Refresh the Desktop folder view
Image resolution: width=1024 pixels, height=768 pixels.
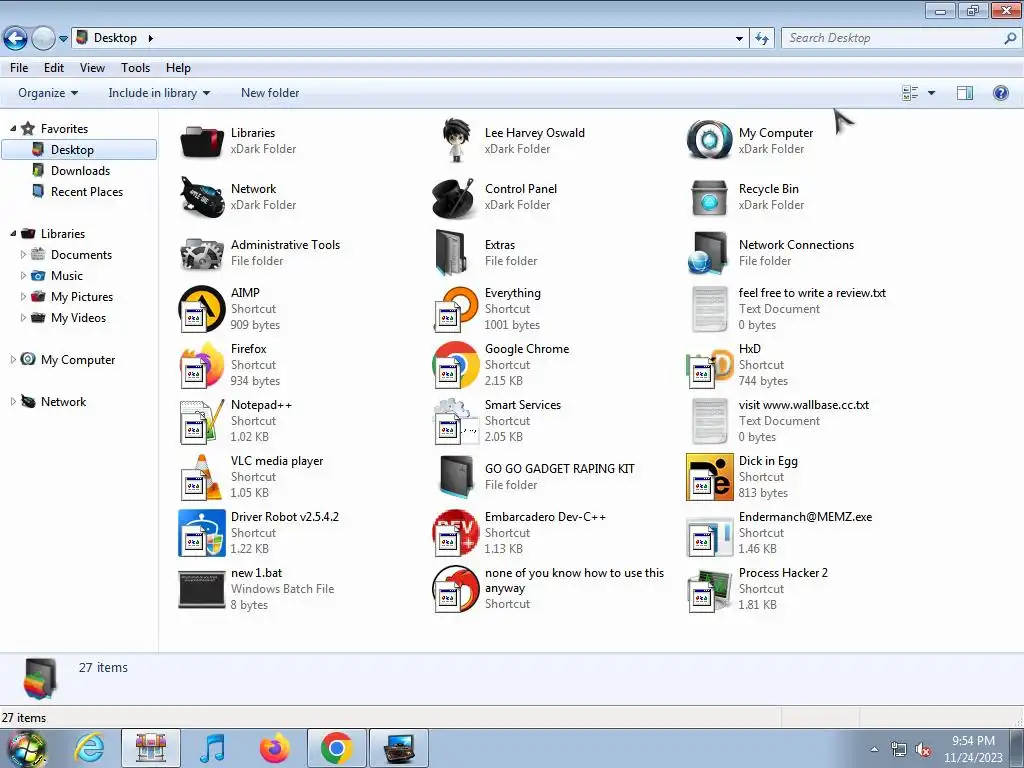pos(761,39)
